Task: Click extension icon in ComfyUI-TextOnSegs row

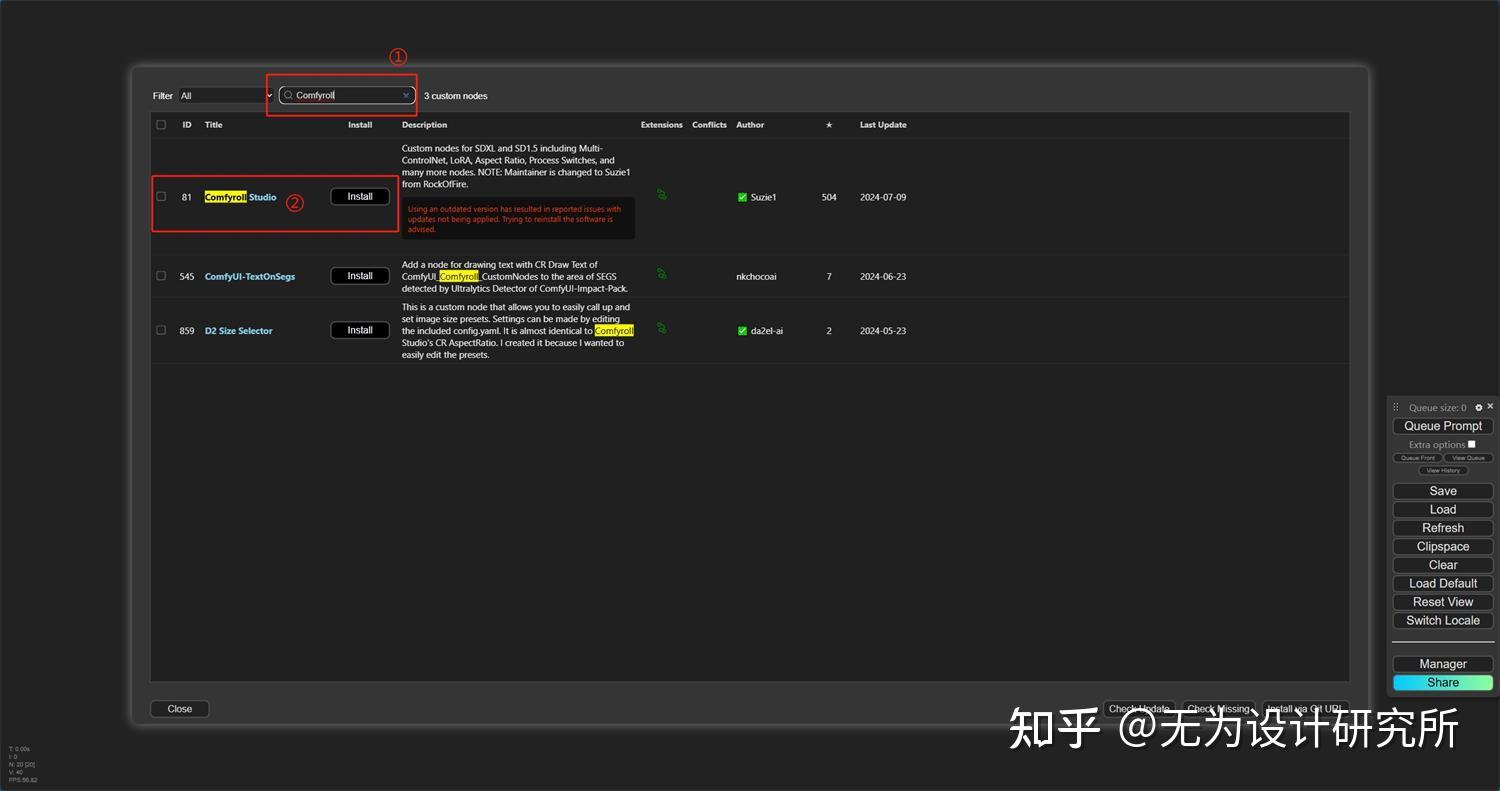Action: click(x=661, y=275)
